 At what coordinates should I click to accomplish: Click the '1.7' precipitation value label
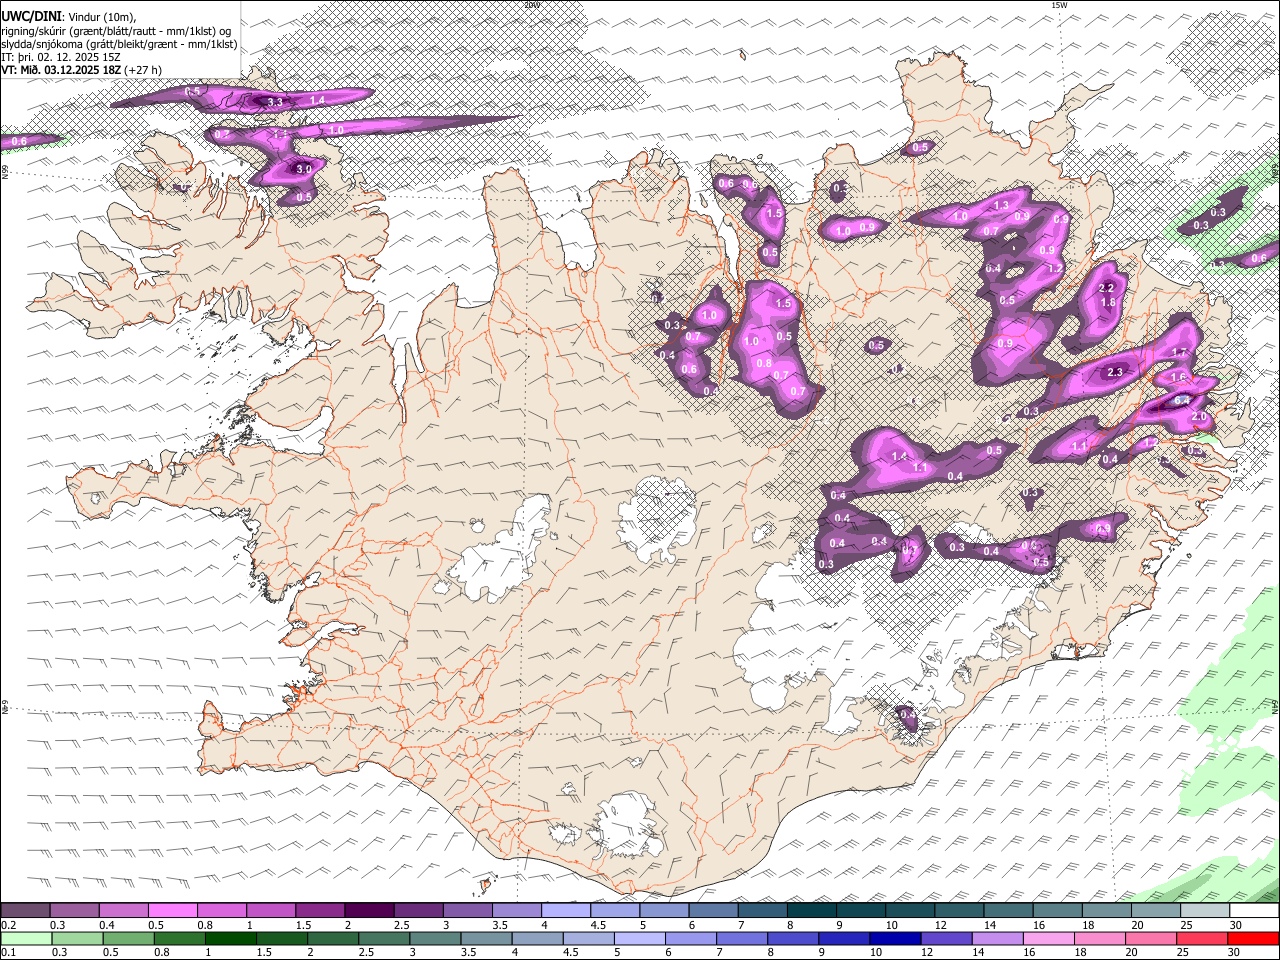coord(1179,352)
